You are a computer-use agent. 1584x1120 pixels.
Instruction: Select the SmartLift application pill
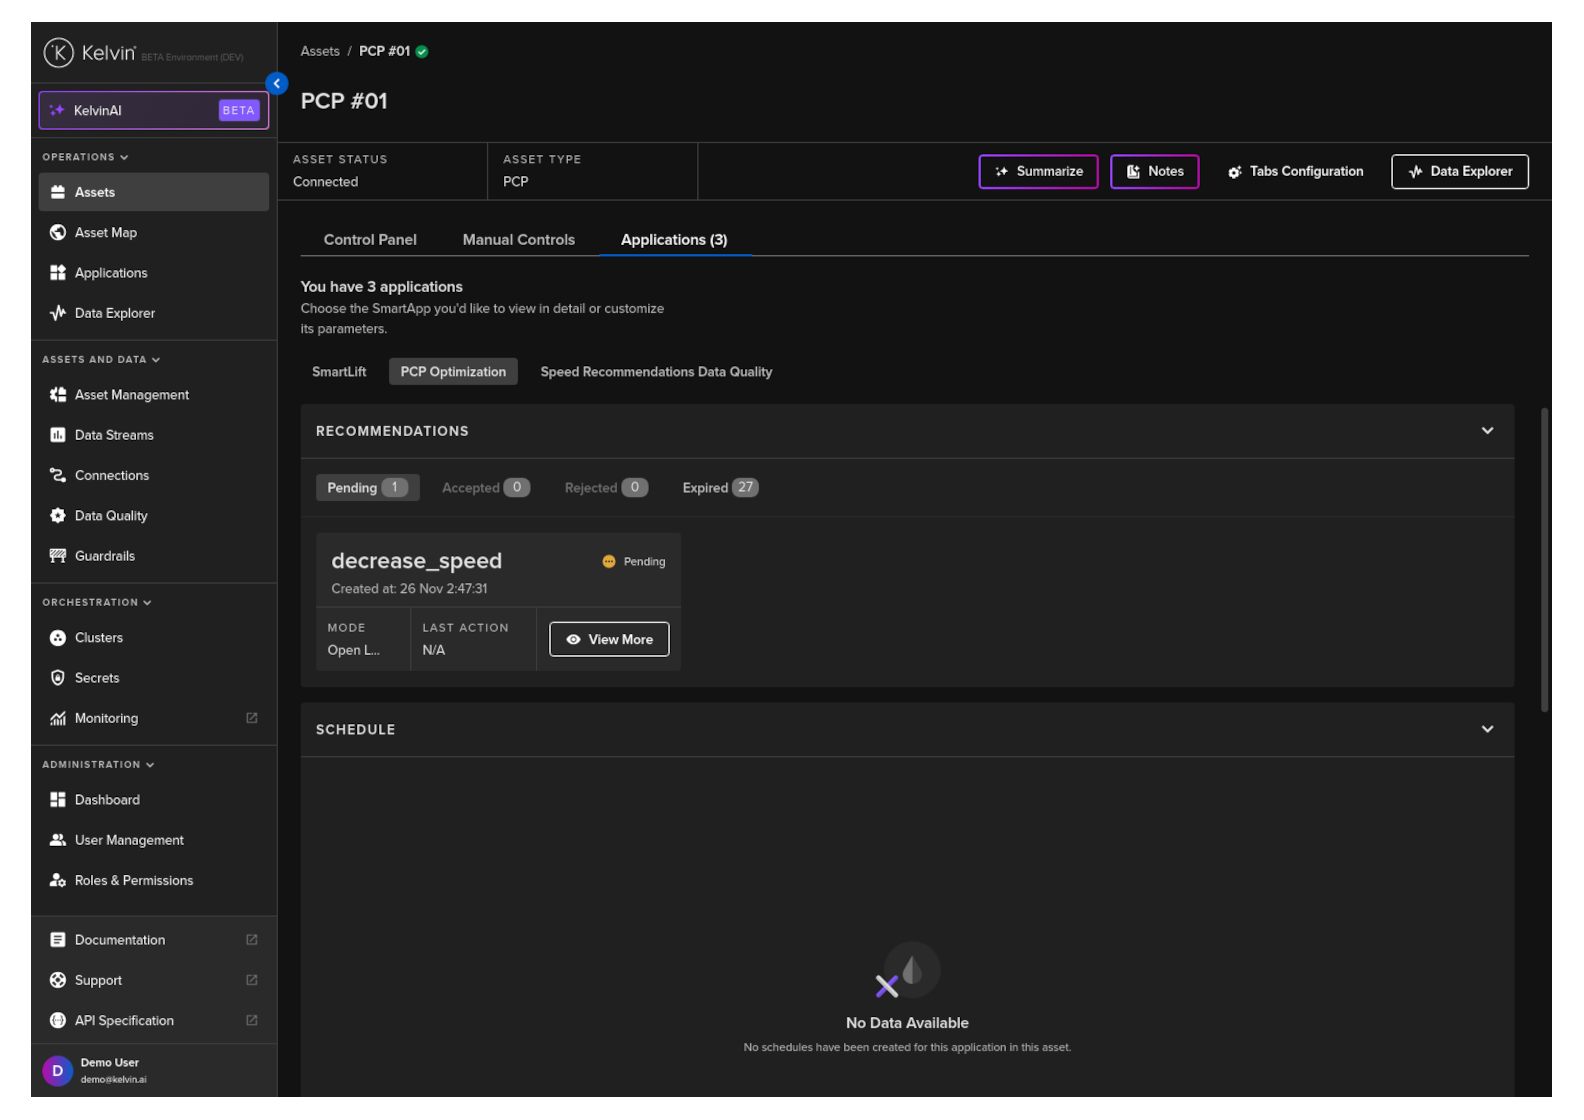[339, 372]
